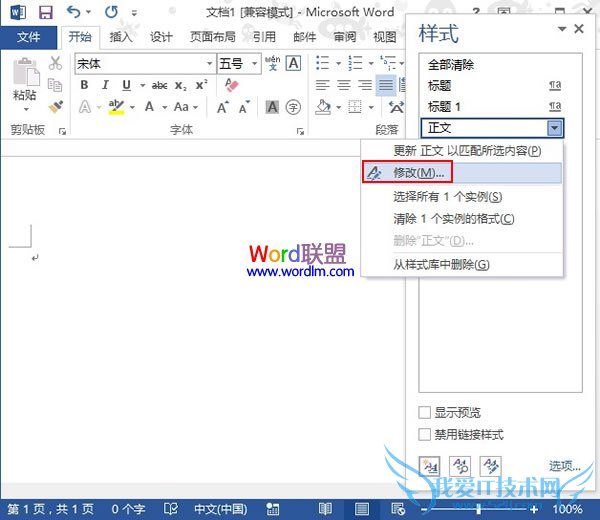Switch to the 设计 Design tab
The width and height of the screenshot is (600, 520).
click(x=161, y=37)
